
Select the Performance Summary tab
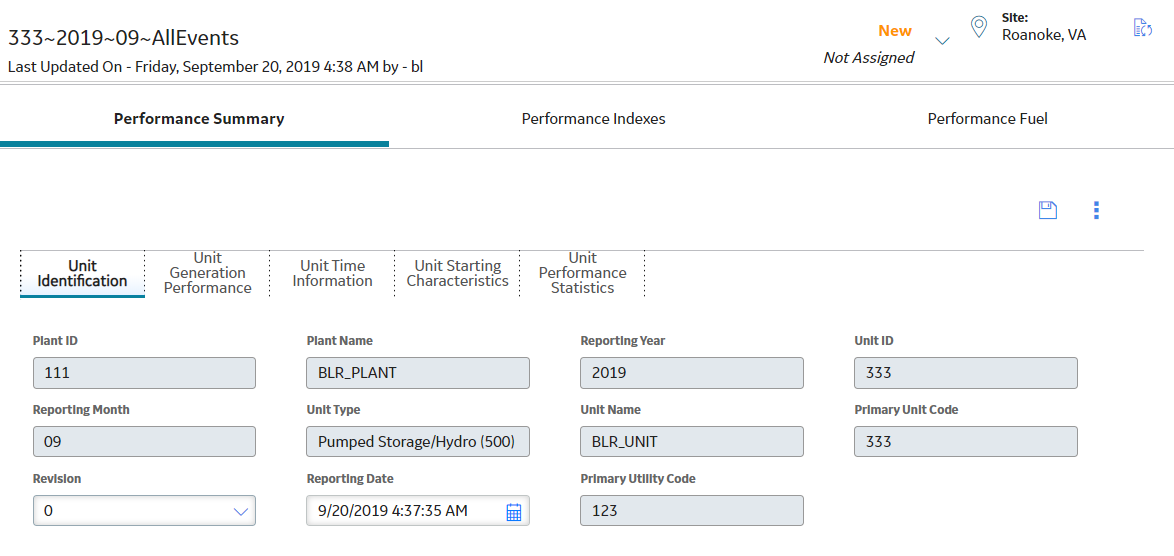tap(199, 119)
